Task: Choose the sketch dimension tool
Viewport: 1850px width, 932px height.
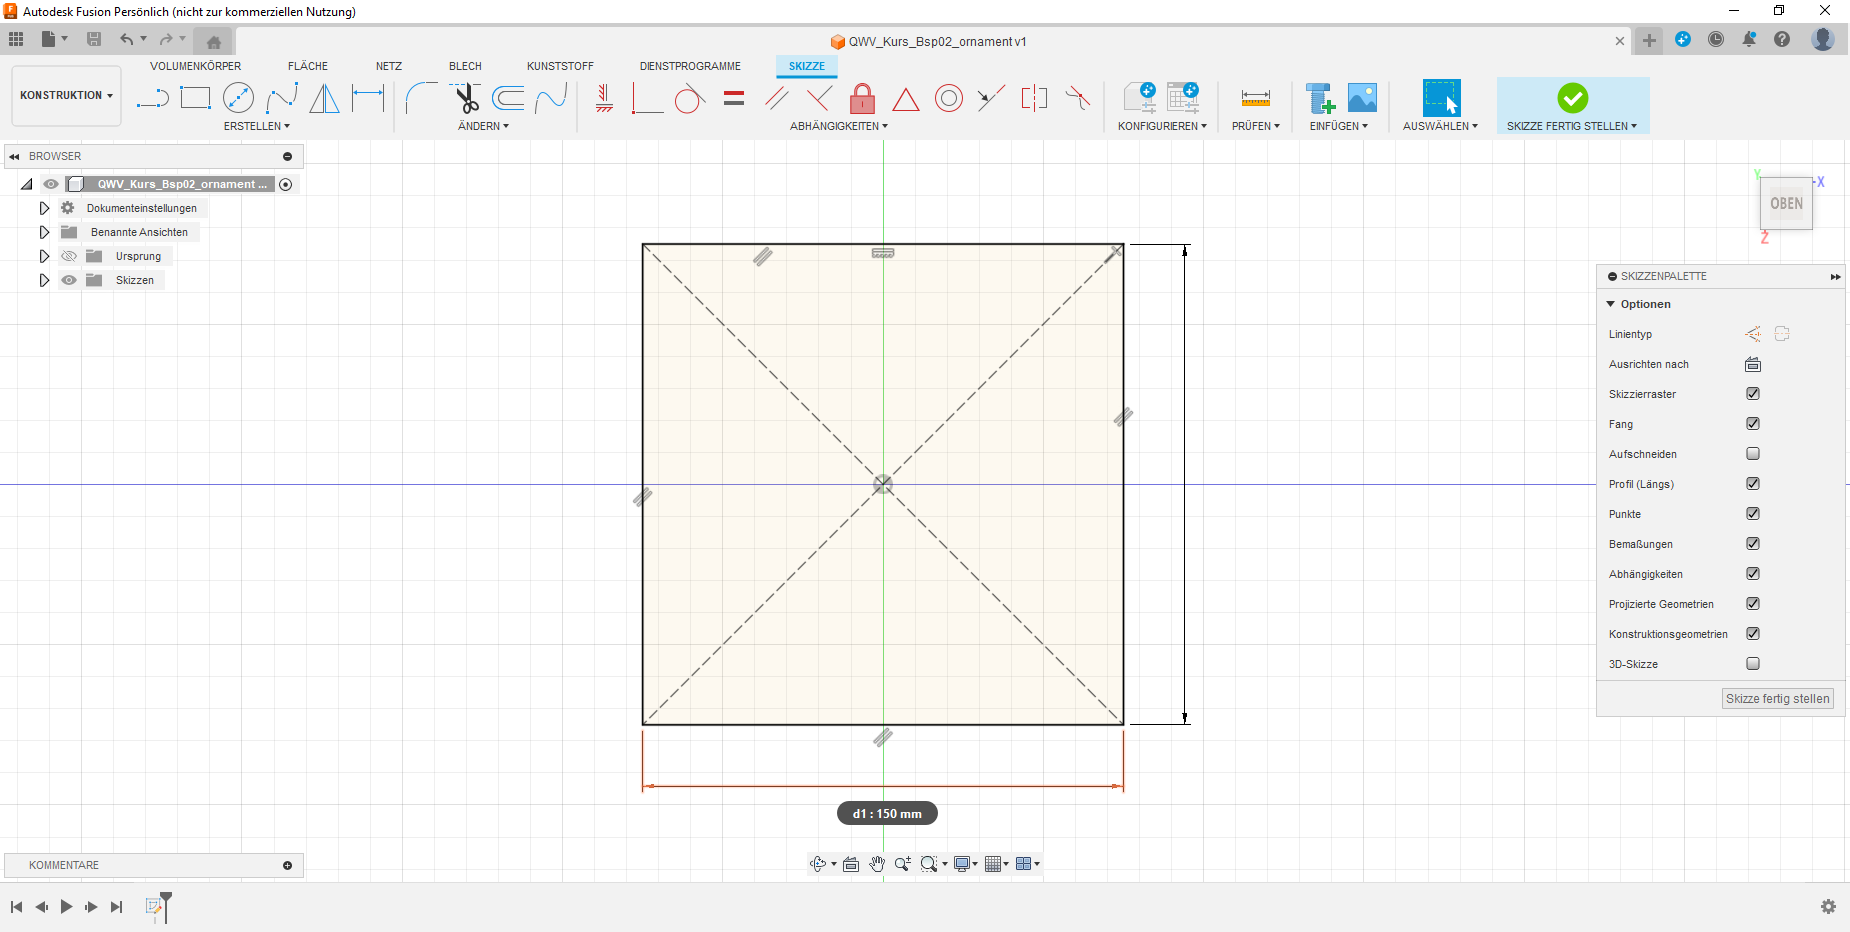Action: 368,98
